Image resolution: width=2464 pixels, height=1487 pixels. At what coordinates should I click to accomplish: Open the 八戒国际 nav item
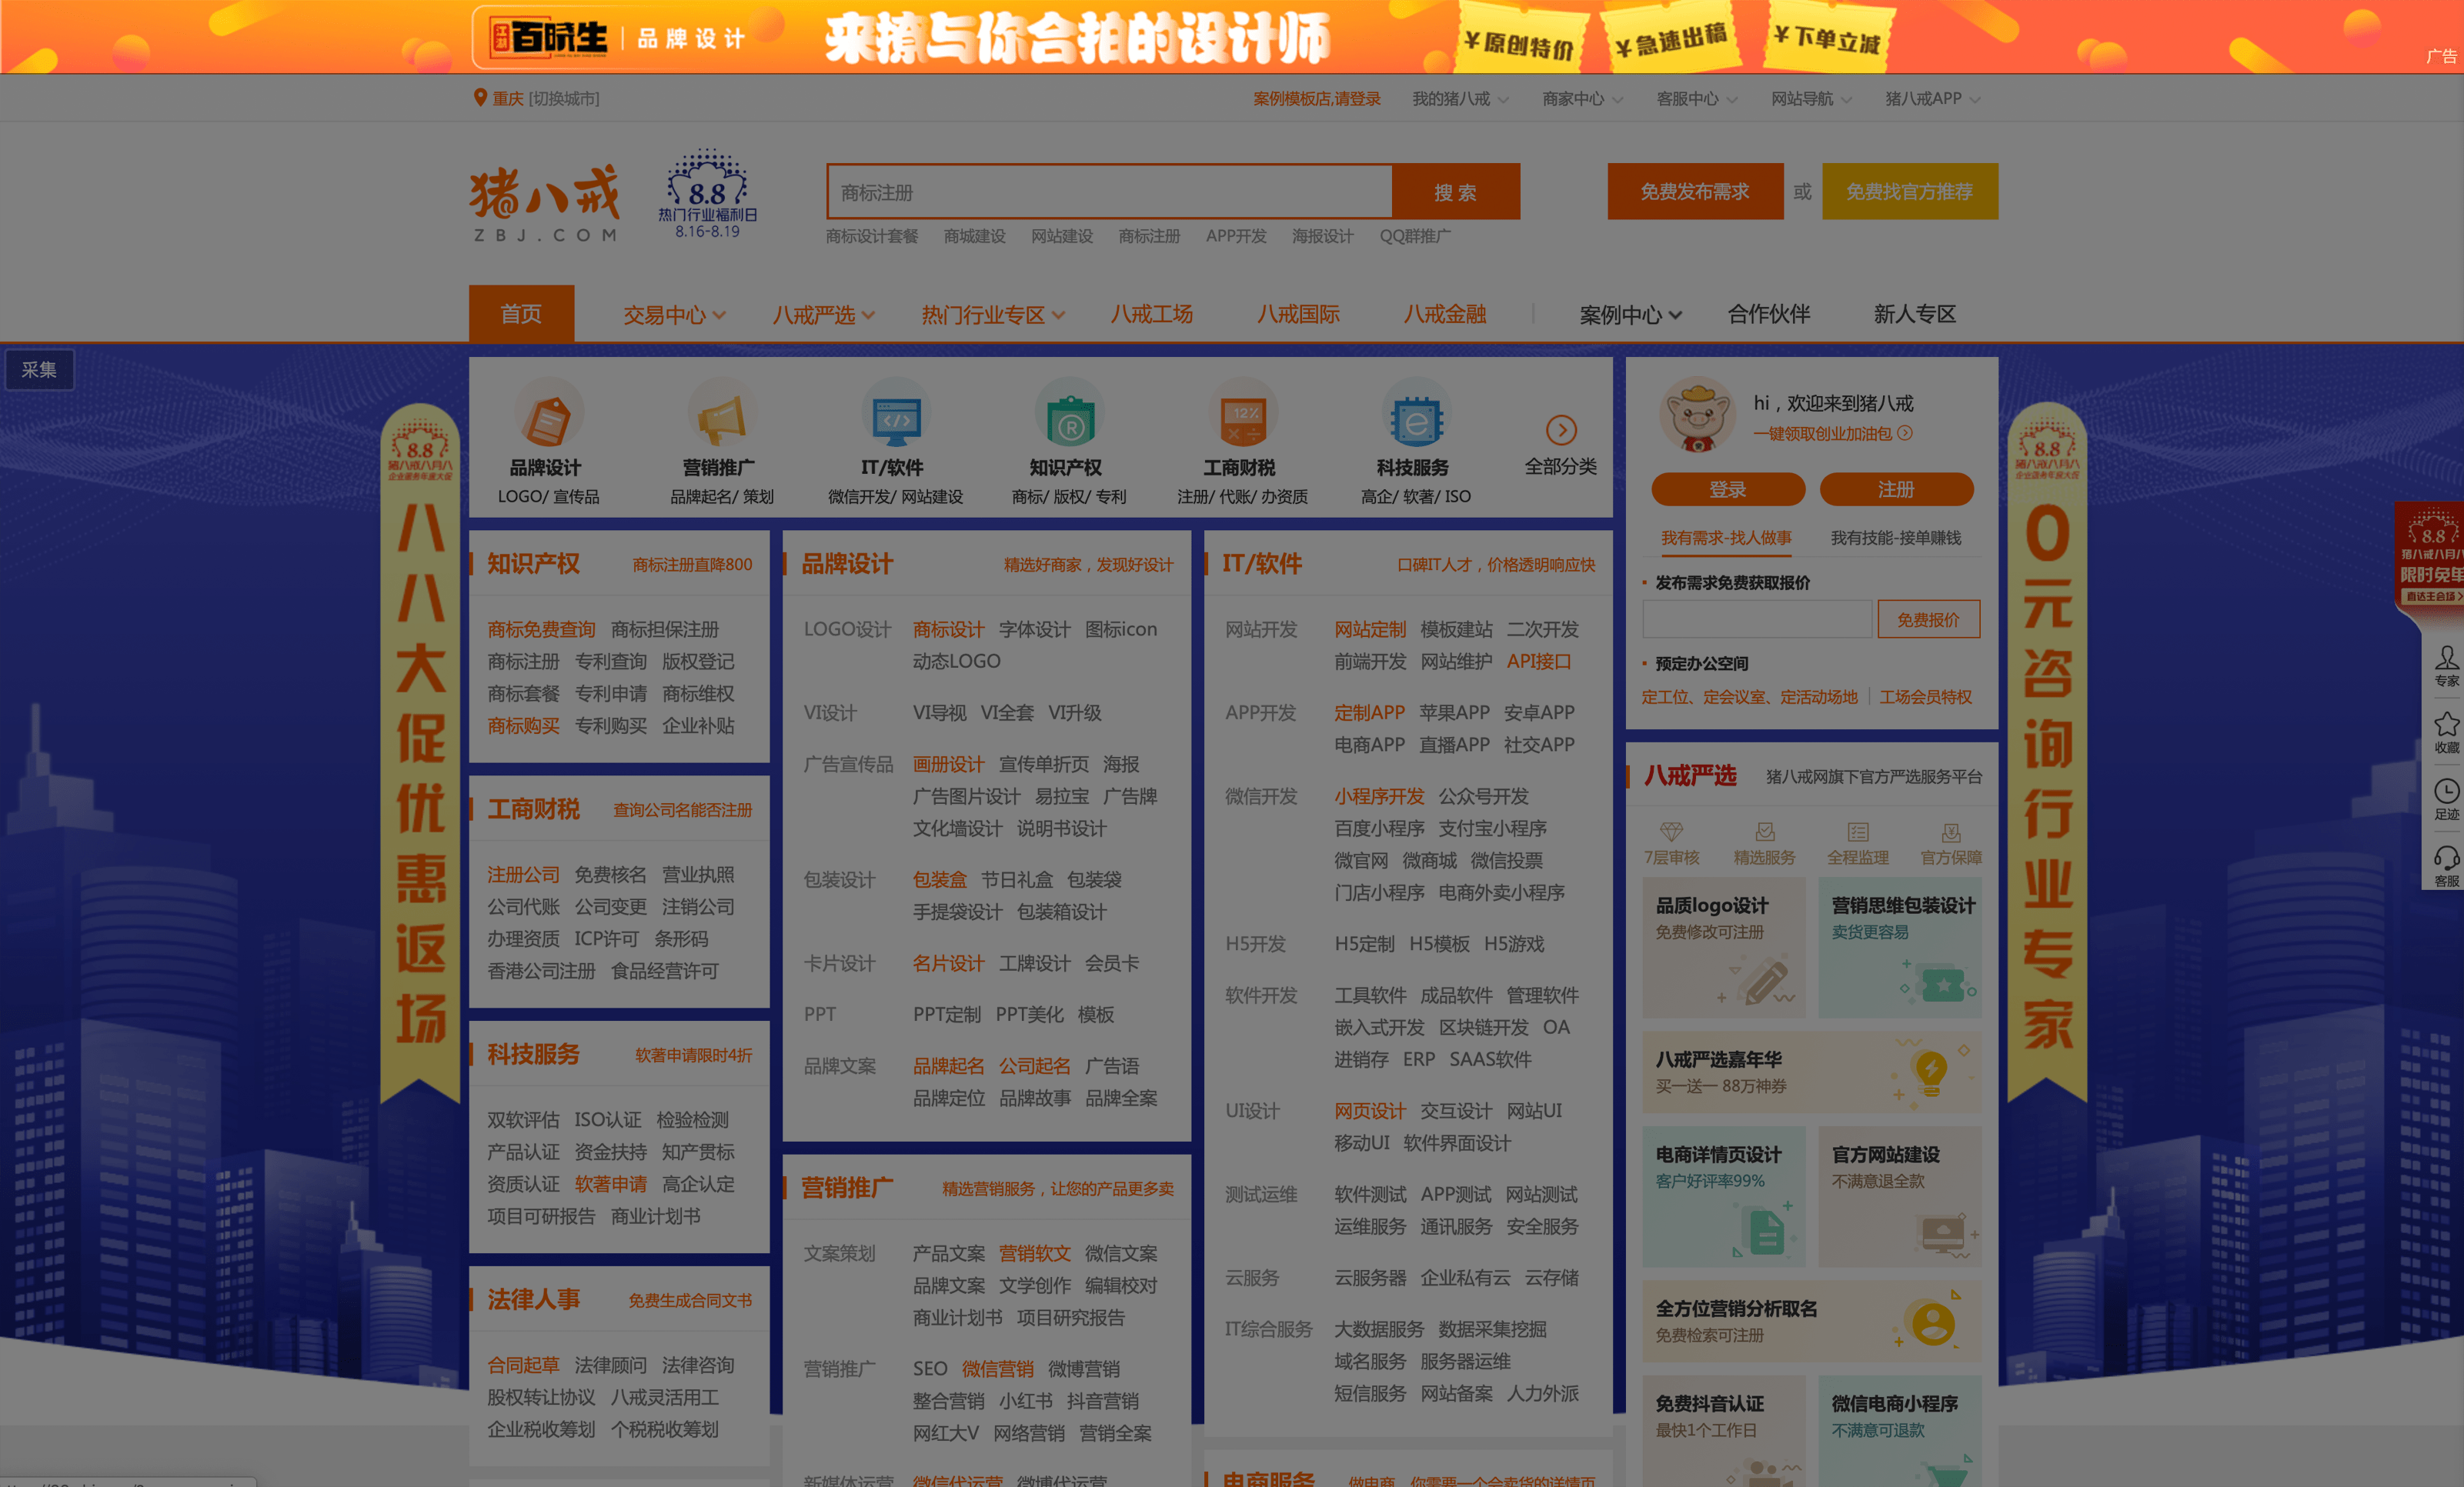[1298, 314]
